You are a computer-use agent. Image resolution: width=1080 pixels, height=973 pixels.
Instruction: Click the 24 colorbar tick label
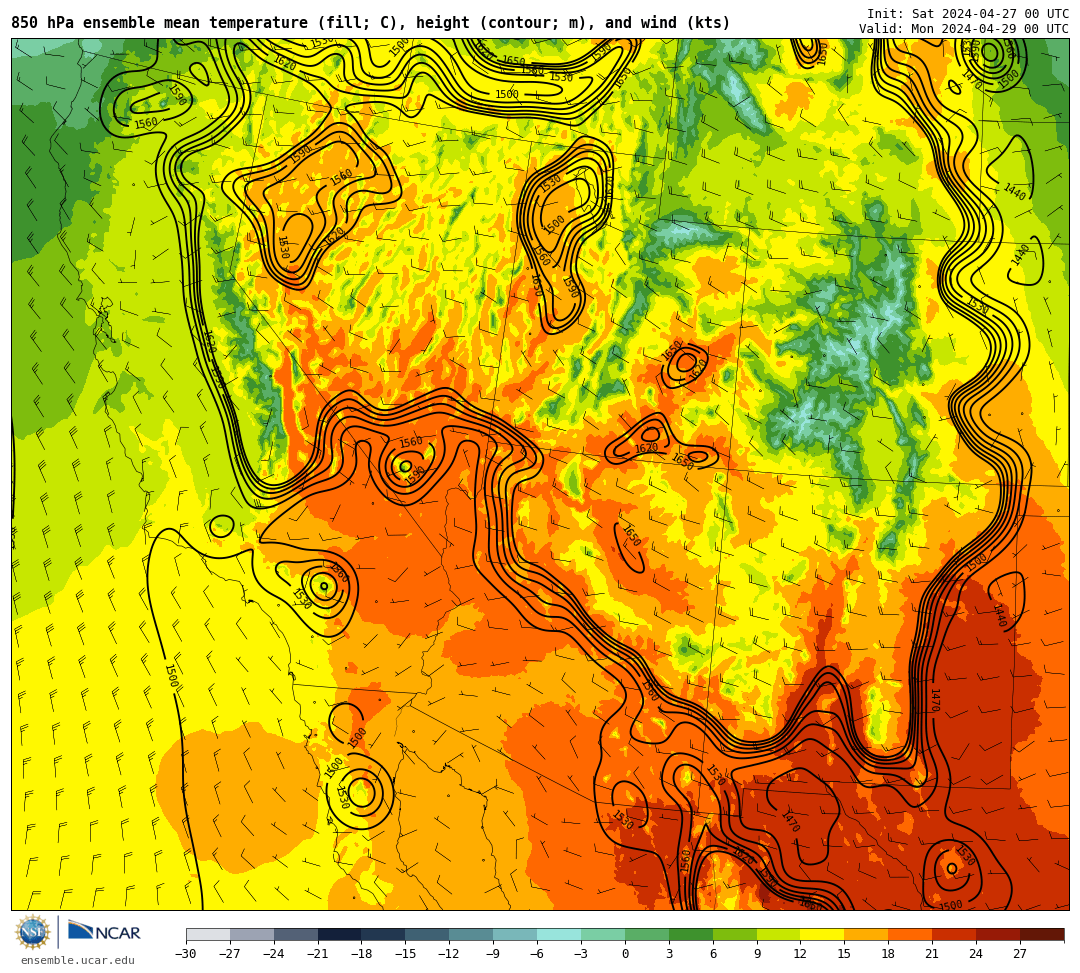[x=976, y=954]
